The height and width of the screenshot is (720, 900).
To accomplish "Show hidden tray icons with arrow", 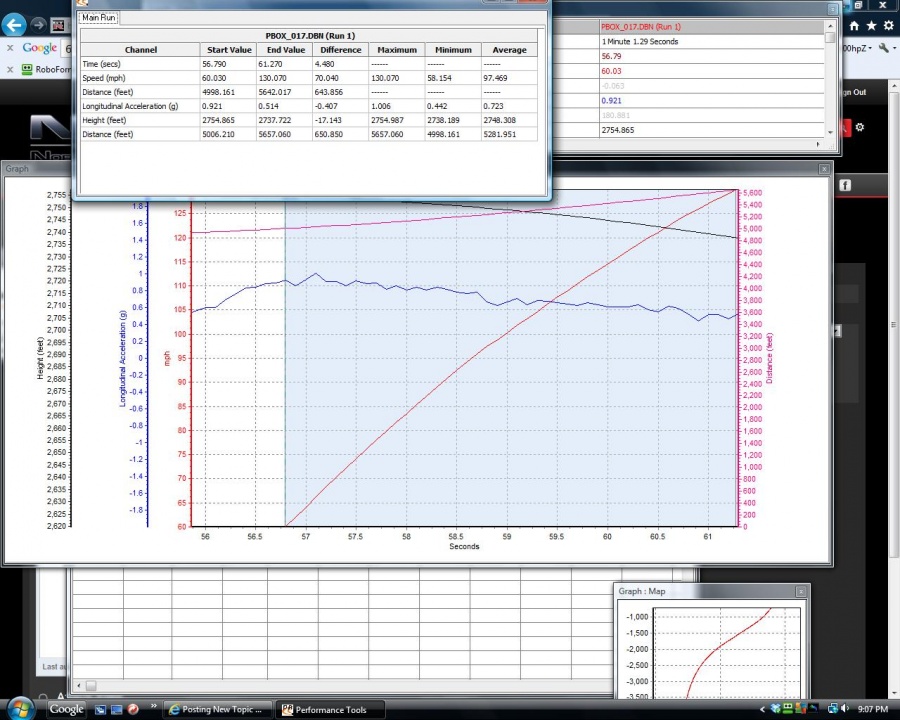I will pos(762,710).
